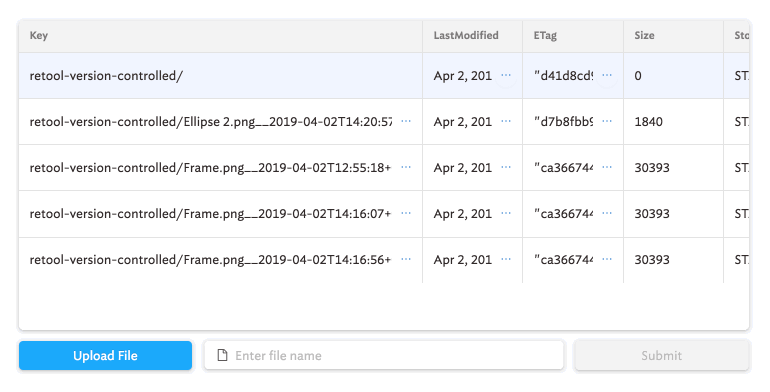This screenshot has height=392, width=770.
Task: Expand LastModified ellipsis in Frame.png 14:16:07 row
Action: click(x=506, y=213)
